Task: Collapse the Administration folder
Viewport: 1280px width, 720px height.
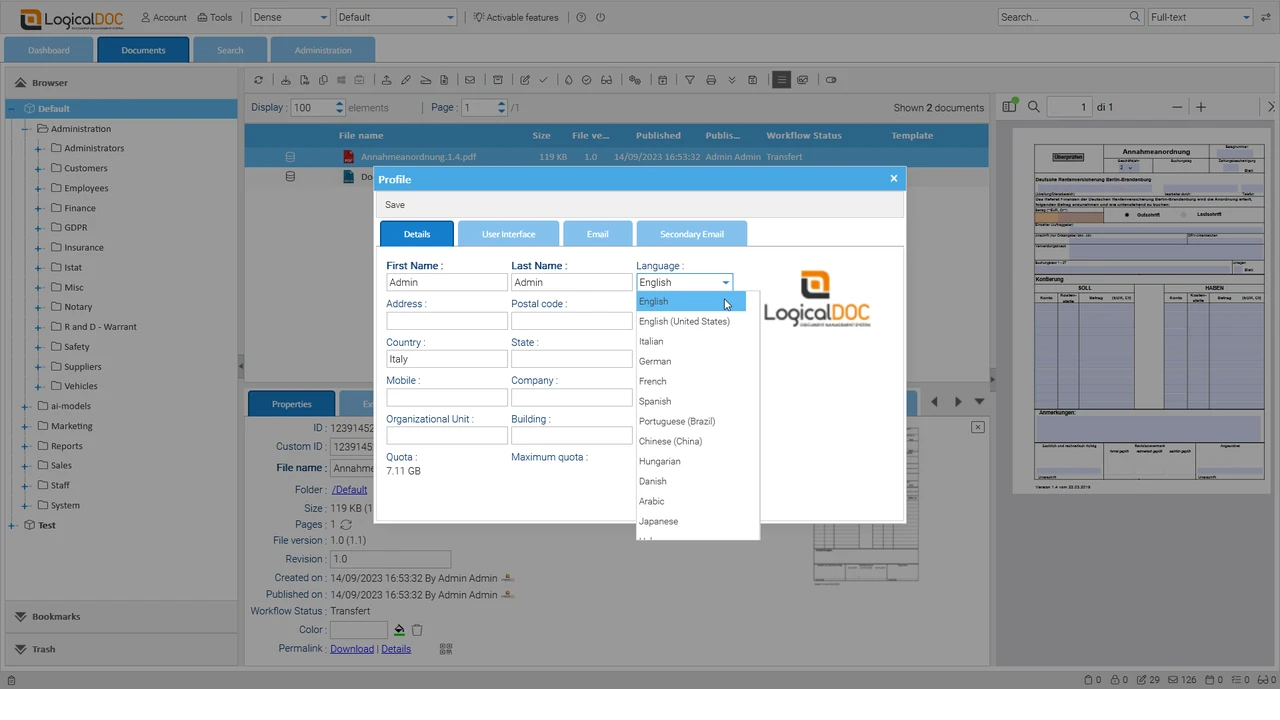Action: 26,128
